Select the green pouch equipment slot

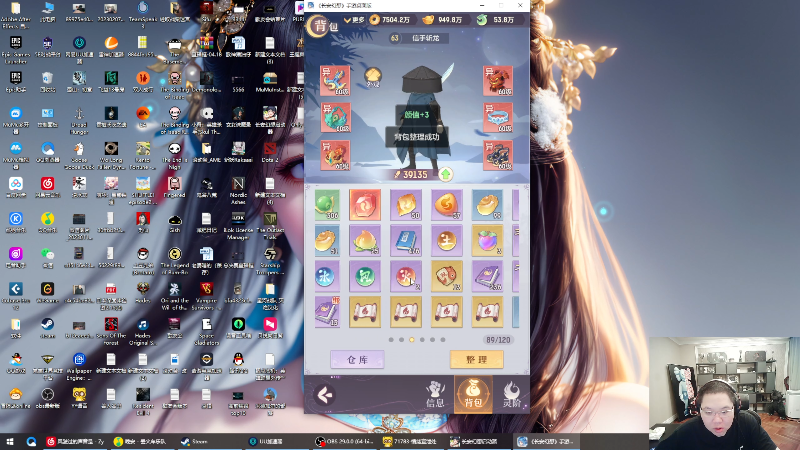(x=335, y=117)
